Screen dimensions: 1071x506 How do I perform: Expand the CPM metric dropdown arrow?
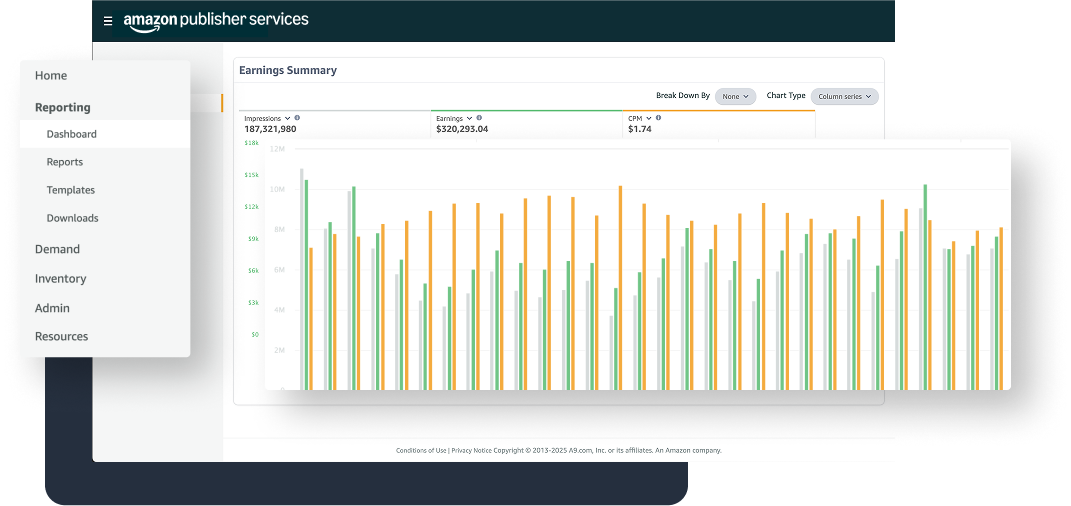pyautogui.click(x=649, y=118)
